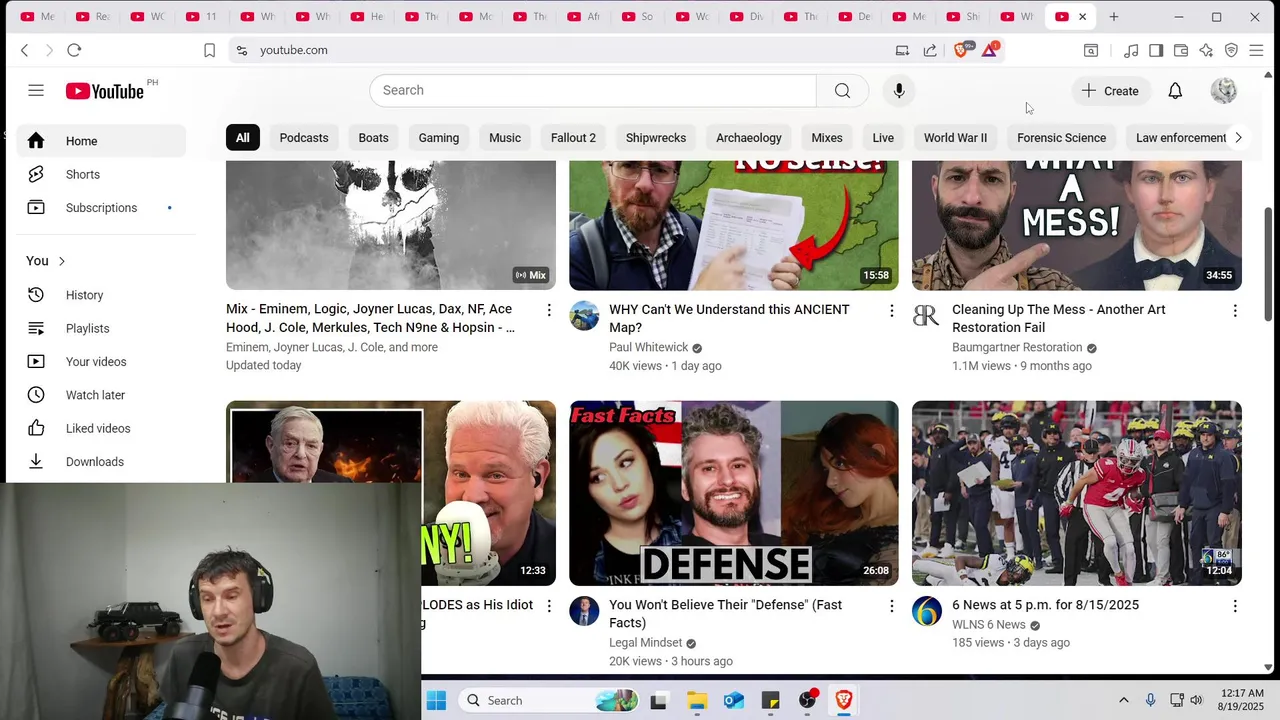The height and width of the screenshot is (720, 1280).
Task: Open Brave VPN shield icon
Action: point(1231,50)
